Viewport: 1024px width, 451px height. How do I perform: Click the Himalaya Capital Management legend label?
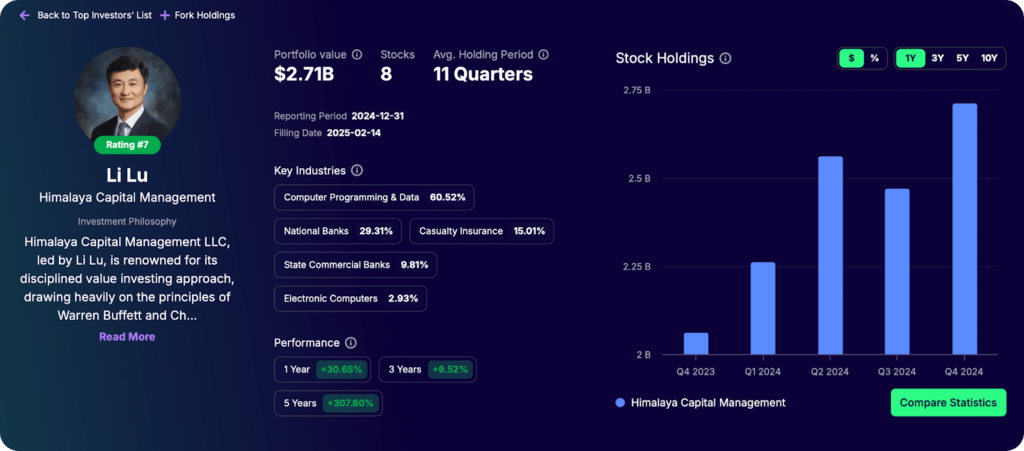[708, 403]
